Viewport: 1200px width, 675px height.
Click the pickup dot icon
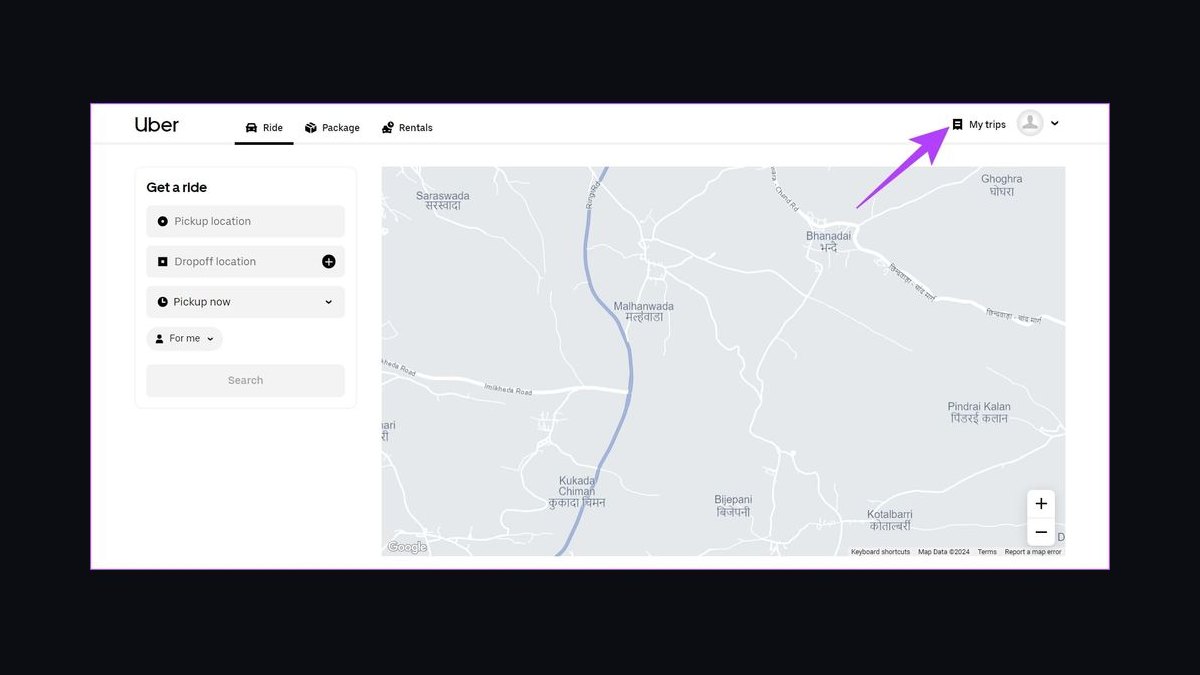click(x=162, y=221)
